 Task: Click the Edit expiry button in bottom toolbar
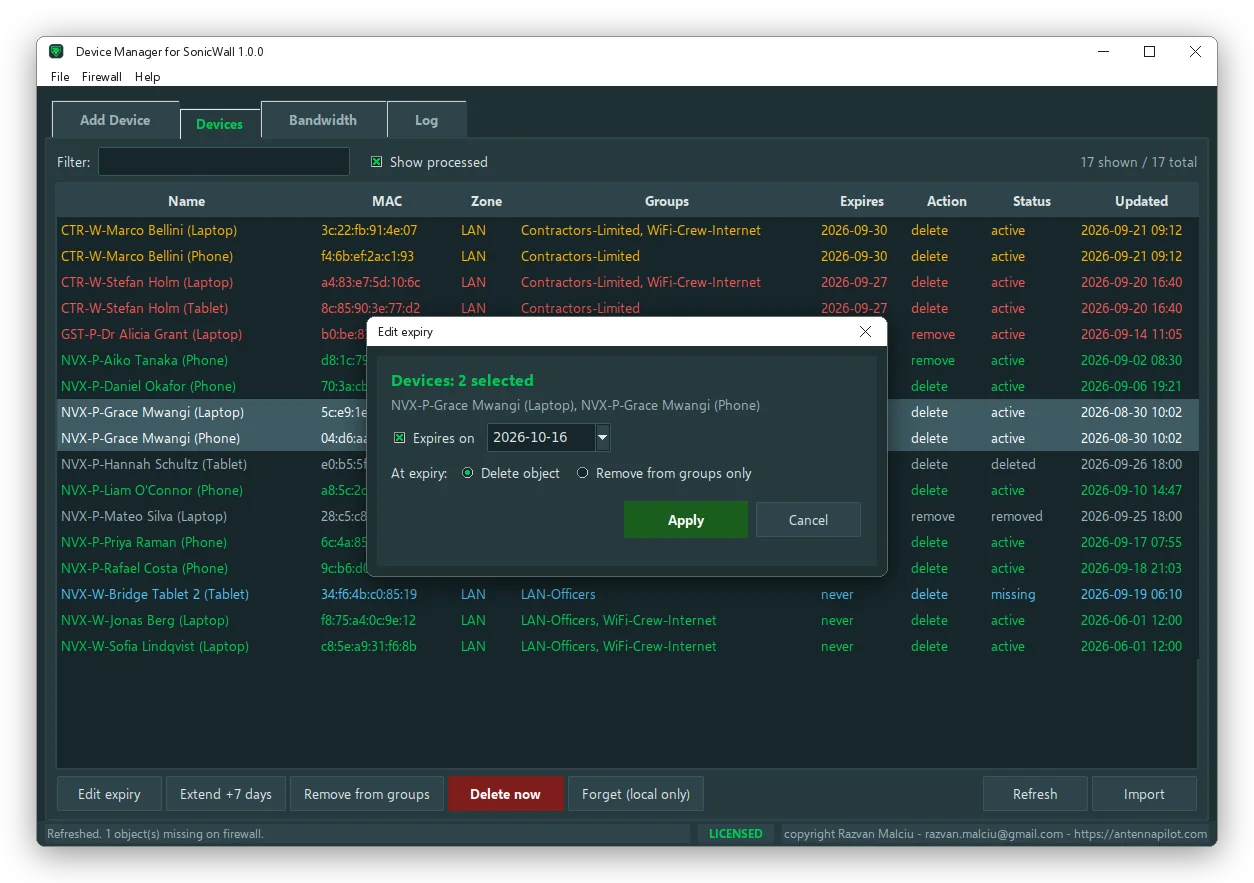110,794
